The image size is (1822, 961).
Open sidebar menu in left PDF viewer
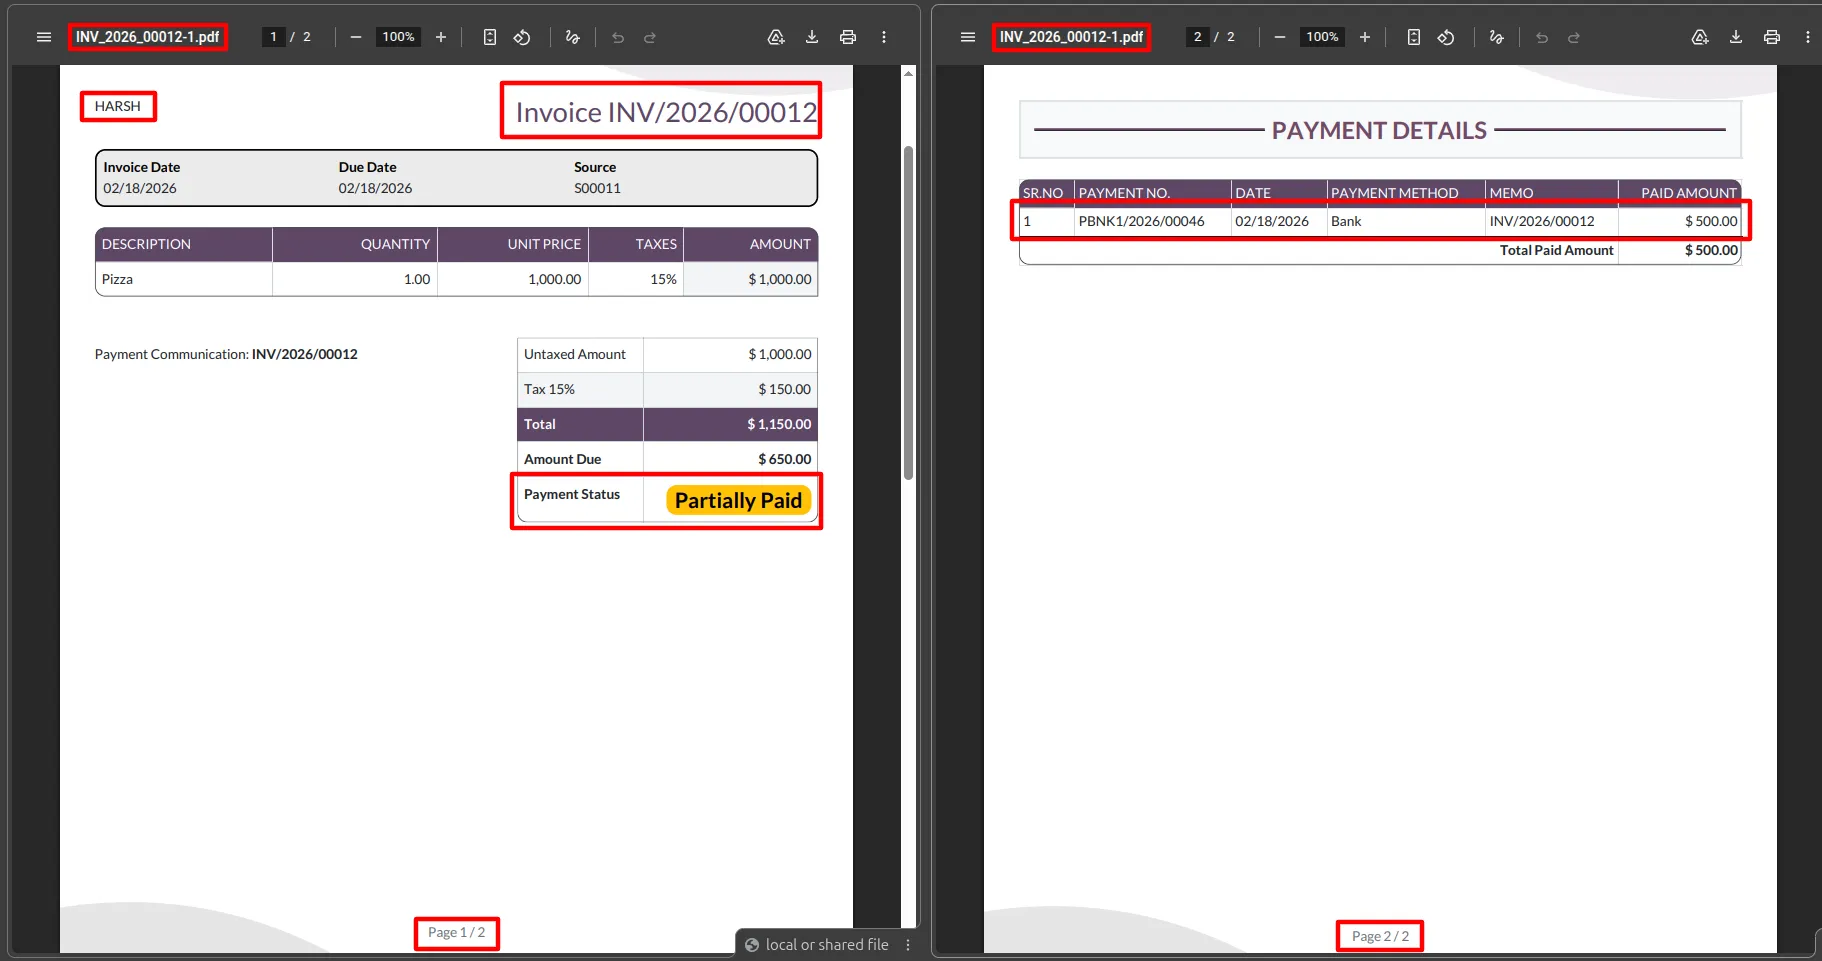click(x=44, y=37)
